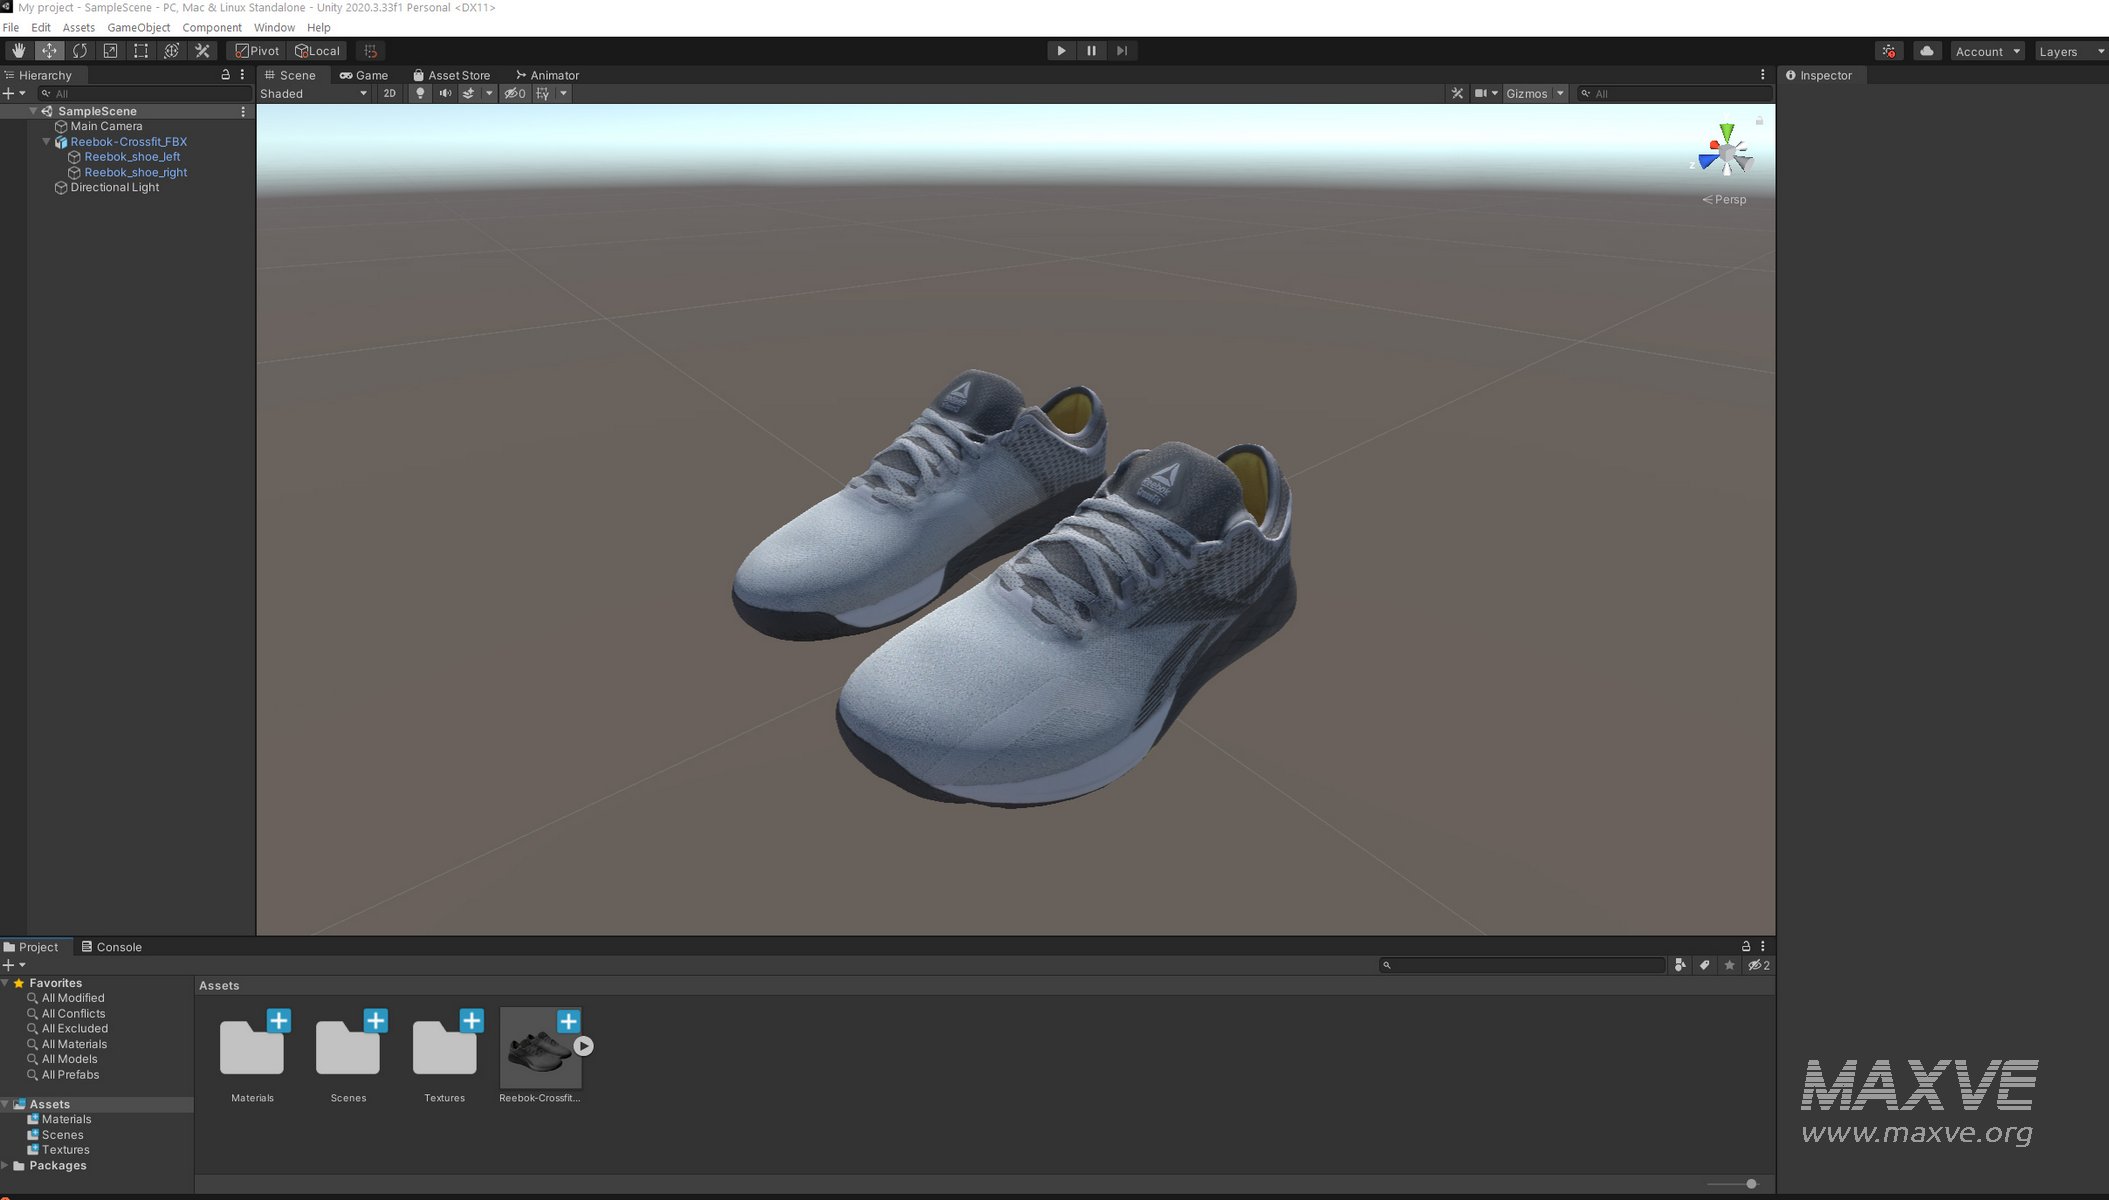Image resolution: width=2109 pixels, height=1200 pixels.
Task: Toggle scene lighting bulb icon
Action: pyautogui.click(x=420, y=93)
